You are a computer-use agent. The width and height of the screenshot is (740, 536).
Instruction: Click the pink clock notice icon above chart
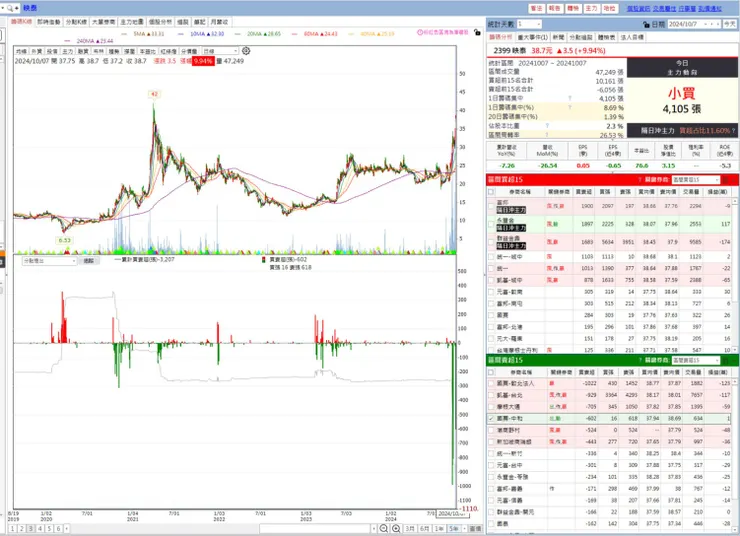(420, 32)
